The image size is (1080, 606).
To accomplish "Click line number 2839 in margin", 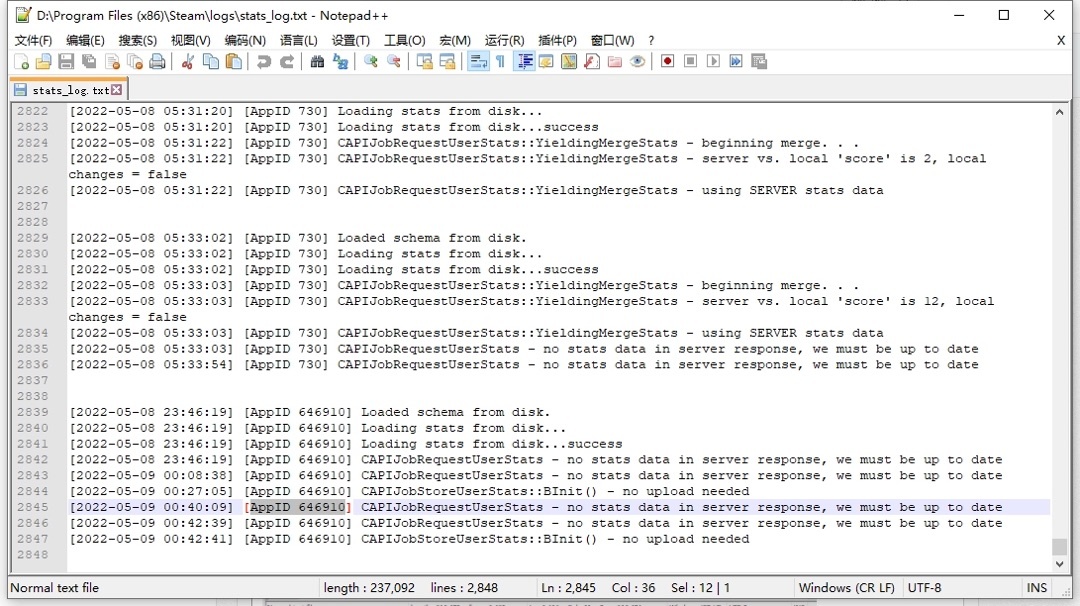I will [32, 412].
